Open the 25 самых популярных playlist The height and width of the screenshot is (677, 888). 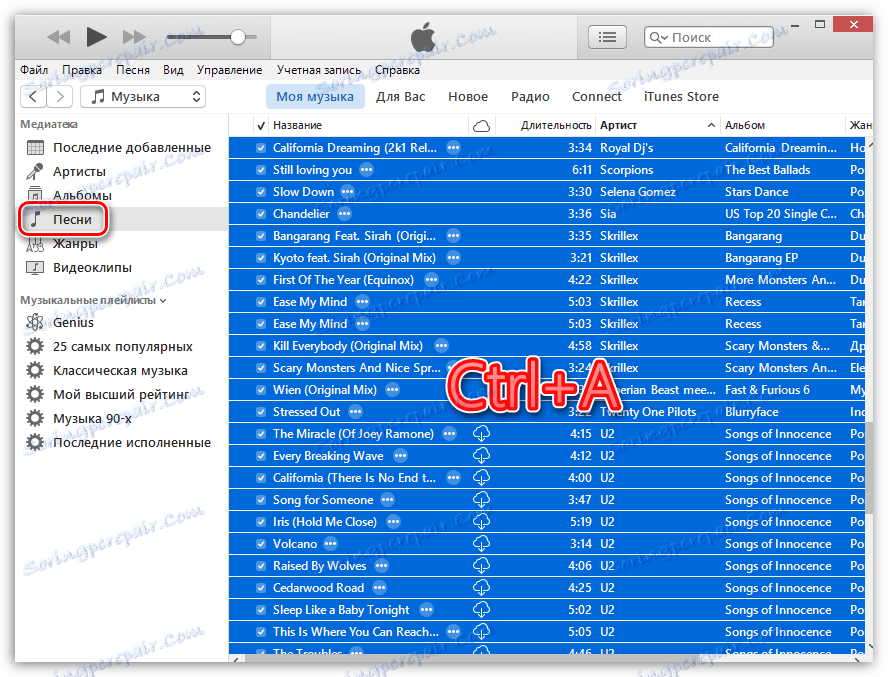pyautogui.click(x=122, y=347)
